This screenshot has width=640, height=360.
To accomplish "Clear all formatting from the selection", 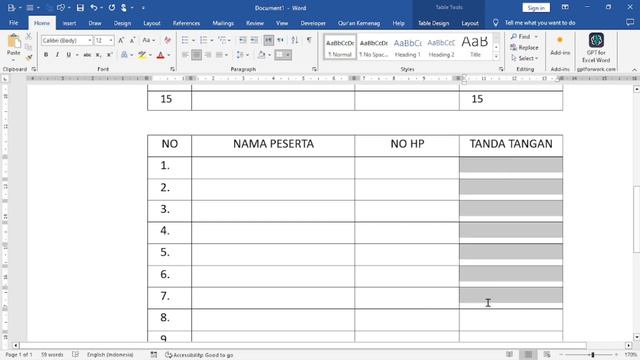I will point(167,40).
